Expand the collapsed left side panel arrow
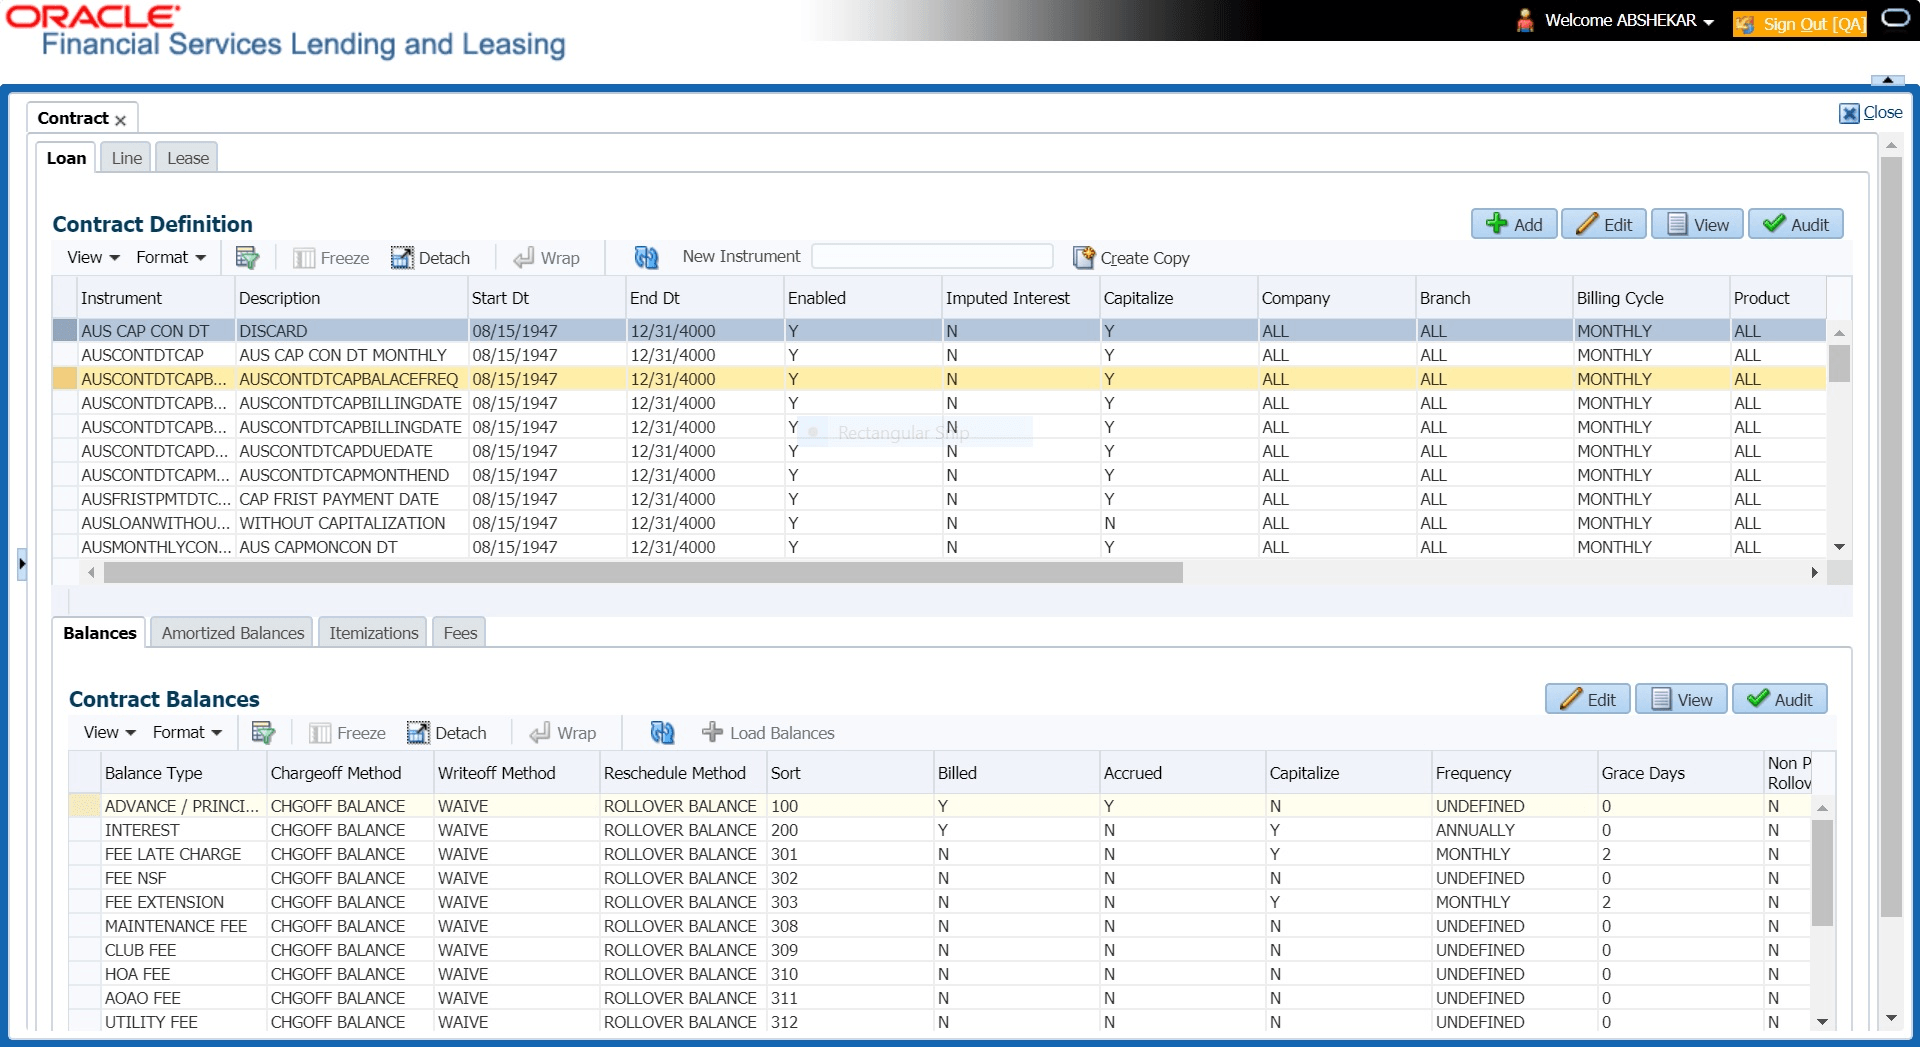 (x=22, y=564)
